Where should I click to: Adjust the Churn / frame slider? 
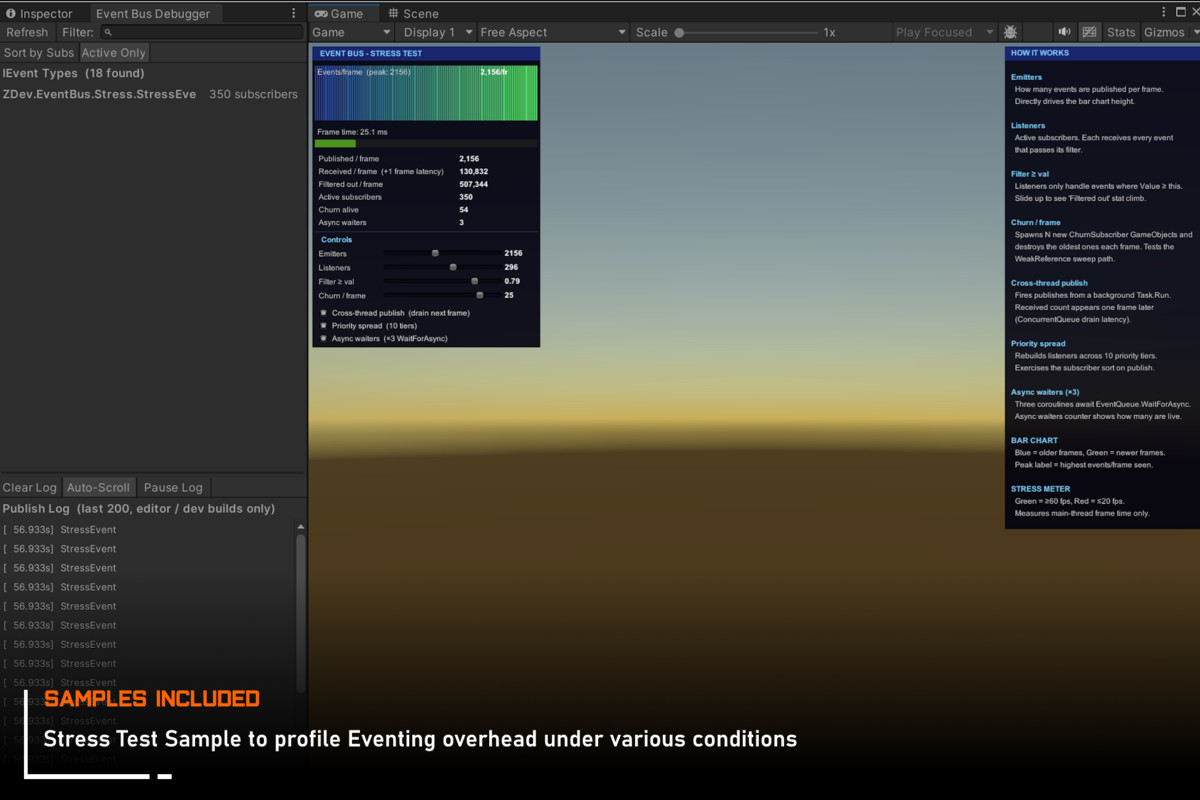point(443,296)
